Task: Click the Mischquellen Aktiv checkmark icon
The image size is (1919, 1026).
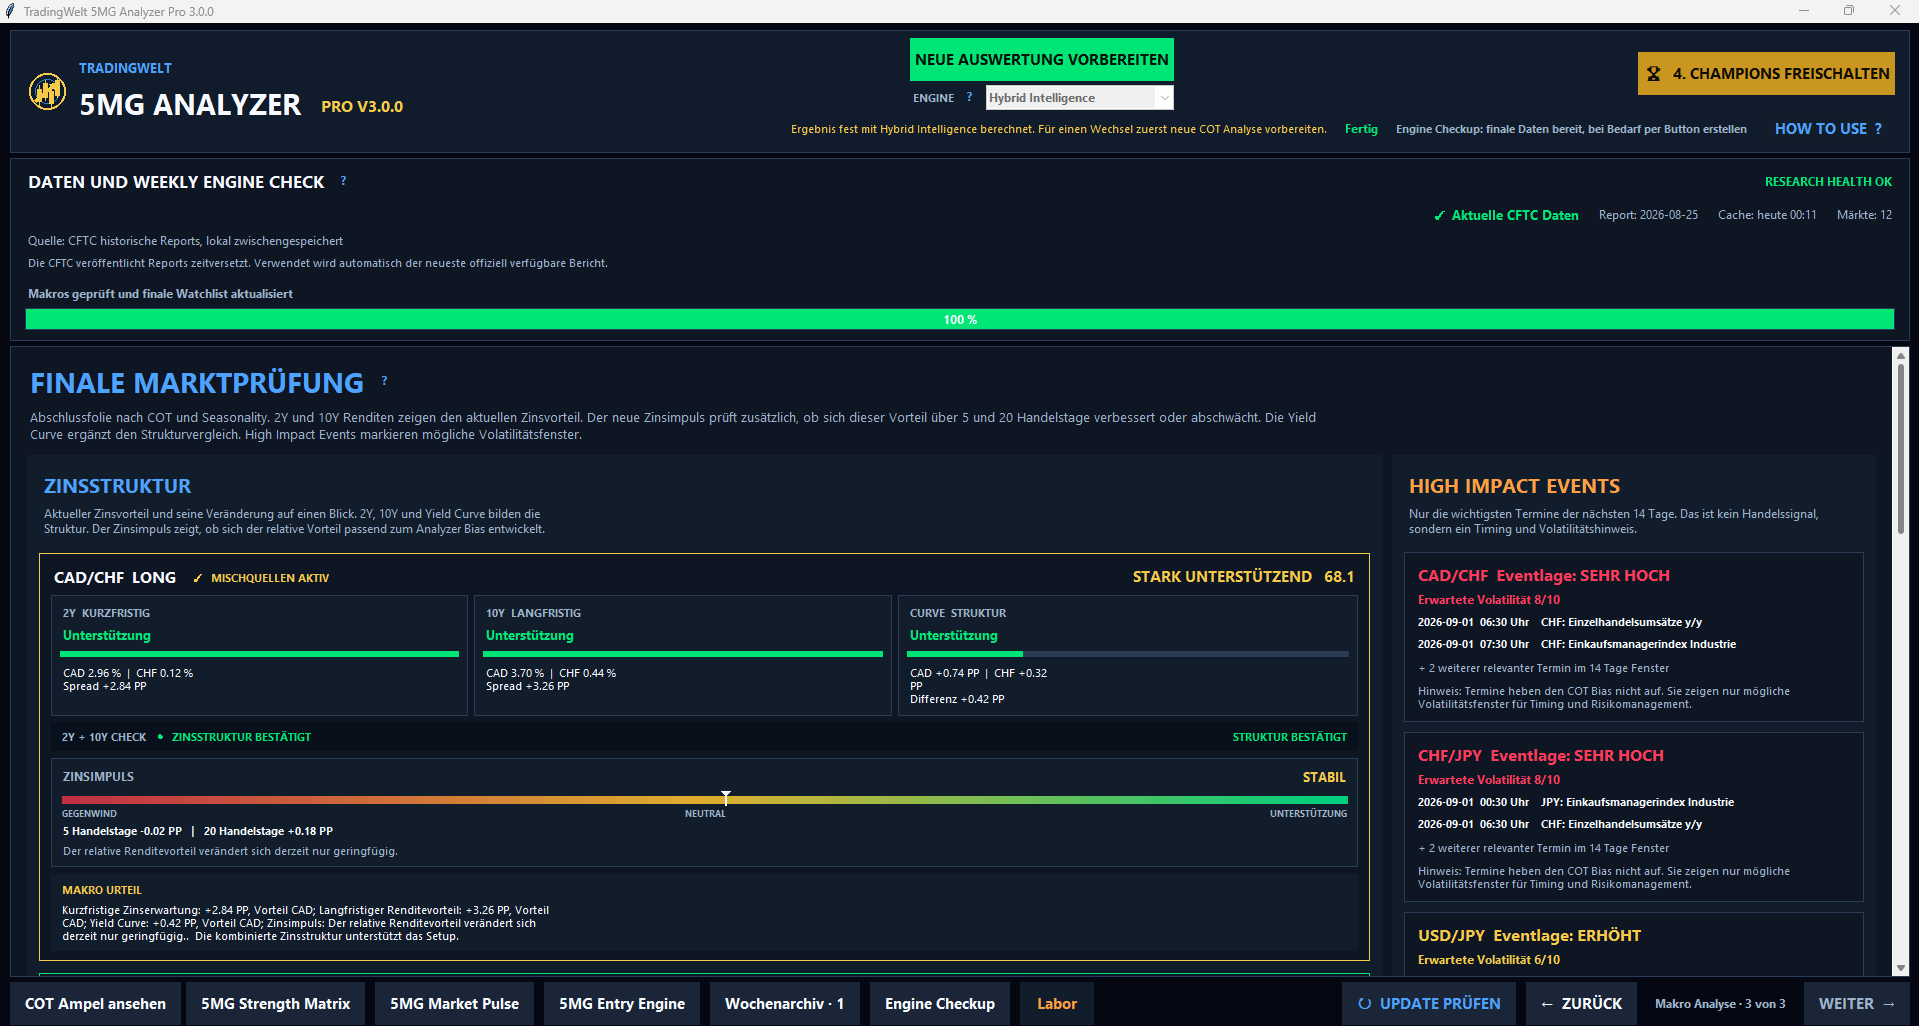Action: click(x=198, y=578)
